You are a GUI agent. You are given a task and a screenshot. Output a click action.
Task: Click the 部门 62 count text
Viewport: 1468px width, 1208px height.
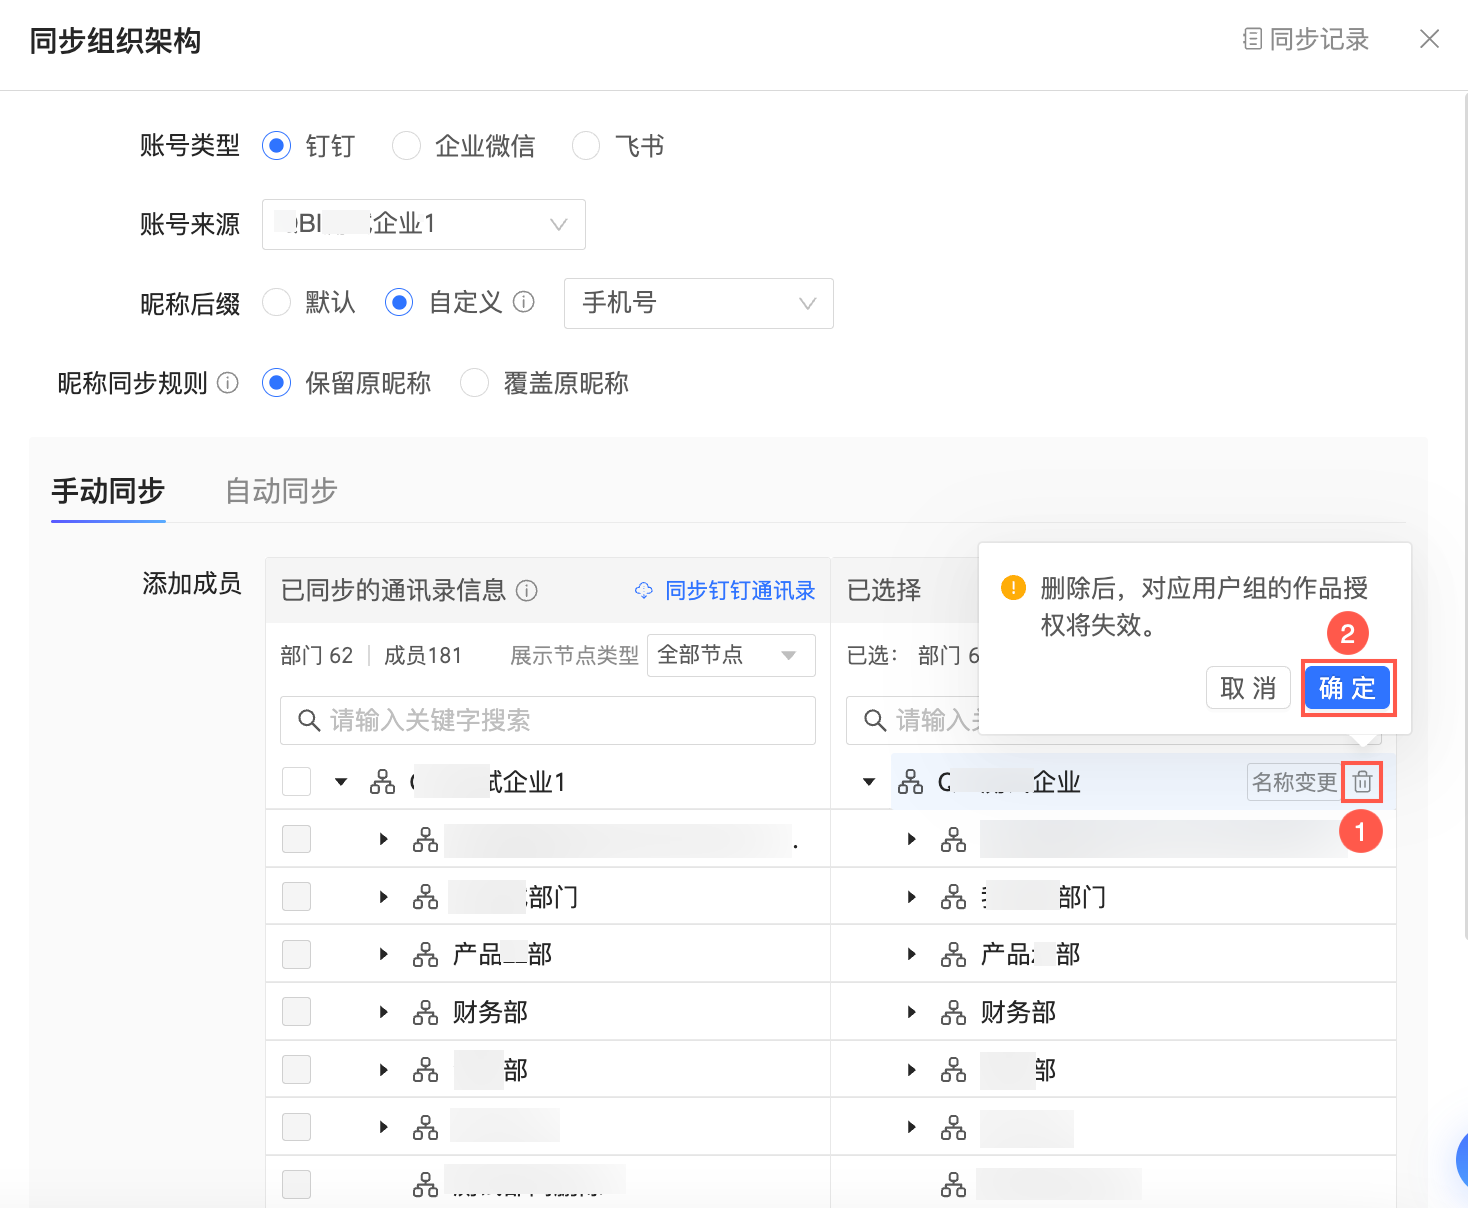point(317,656)
